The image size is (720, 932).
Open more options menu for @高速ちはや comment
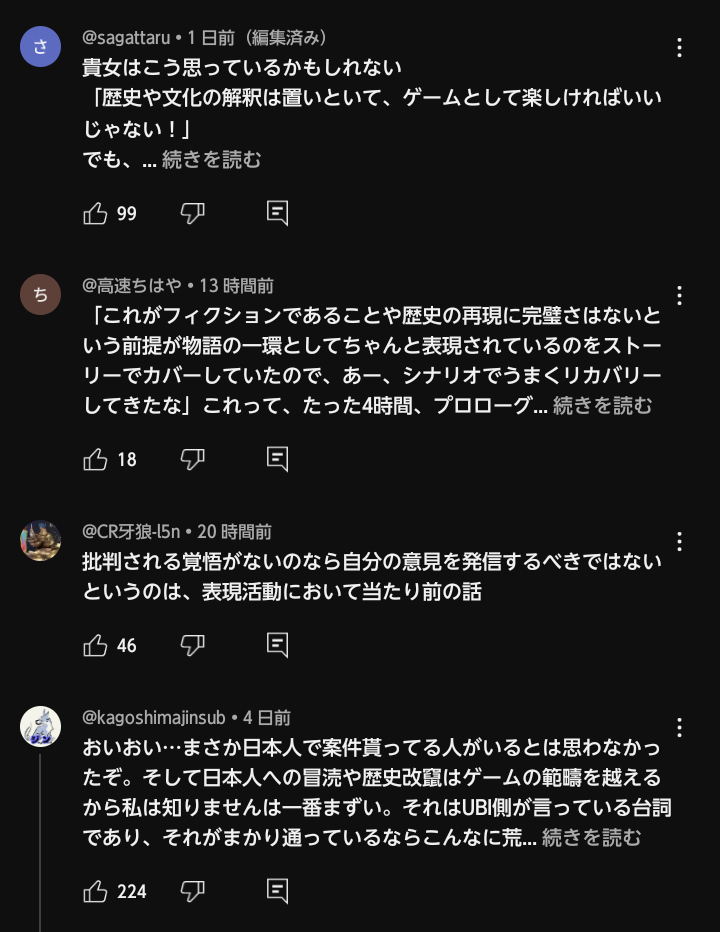pyautogui.click(x=679, y=295)
